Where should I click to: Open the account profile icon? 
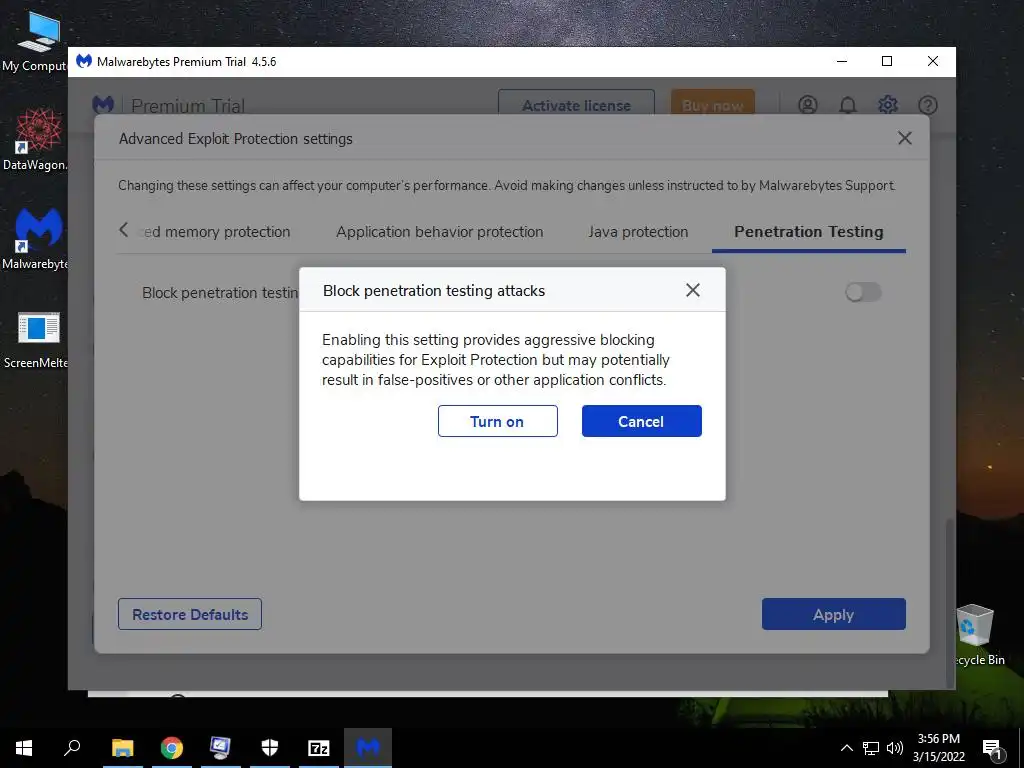(x=808, y=104)
